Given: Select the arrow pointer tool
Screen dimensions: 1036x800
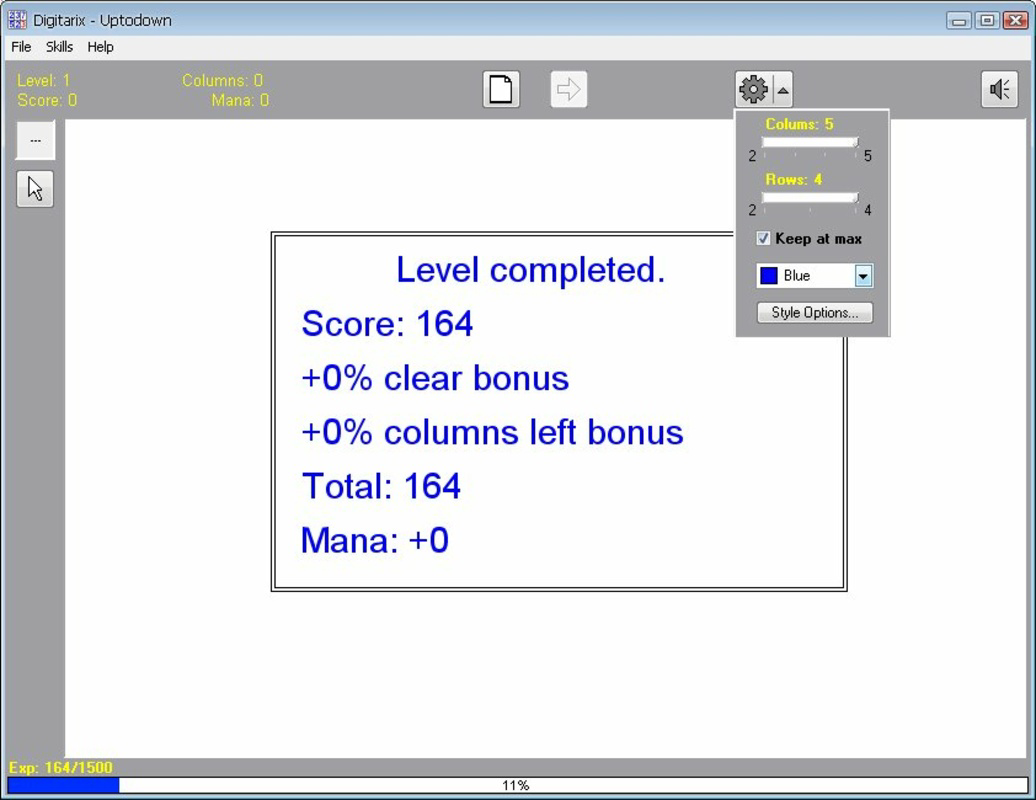Looking at the screenshot, I should (x=35, y=189).
